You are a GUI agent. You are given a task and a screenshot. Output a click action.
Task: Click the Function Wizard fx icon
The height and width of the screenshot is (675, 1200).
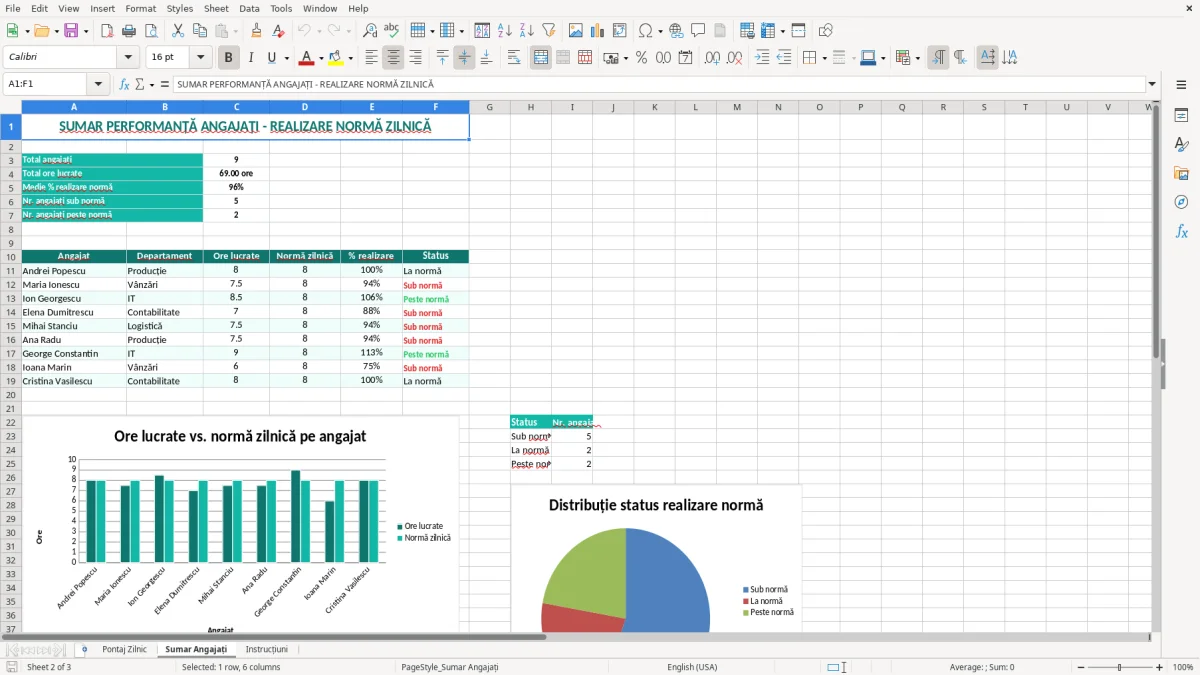pyautogui.click(x=124, y=84)
